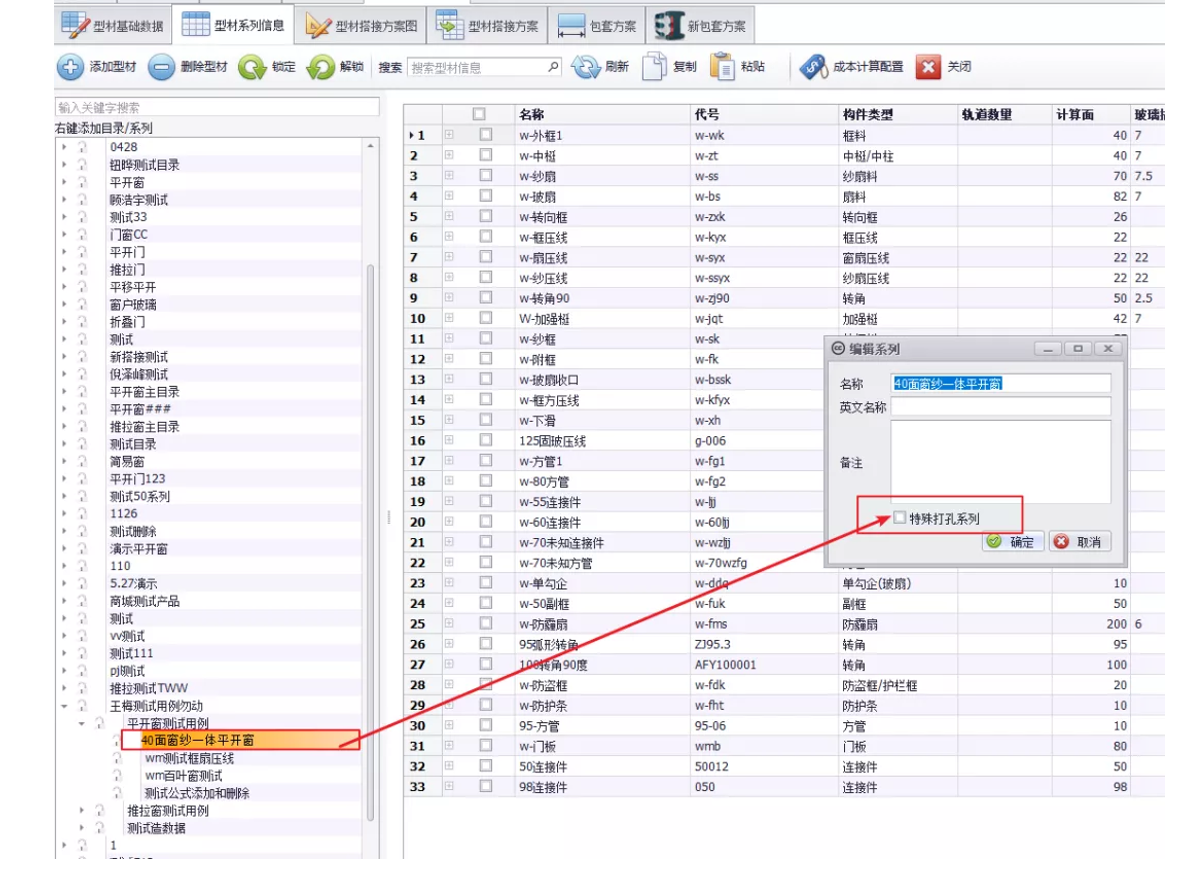Expand the 推拉窗测试用例 tree node
The image size is (1190, 873).
click(82, 811)
